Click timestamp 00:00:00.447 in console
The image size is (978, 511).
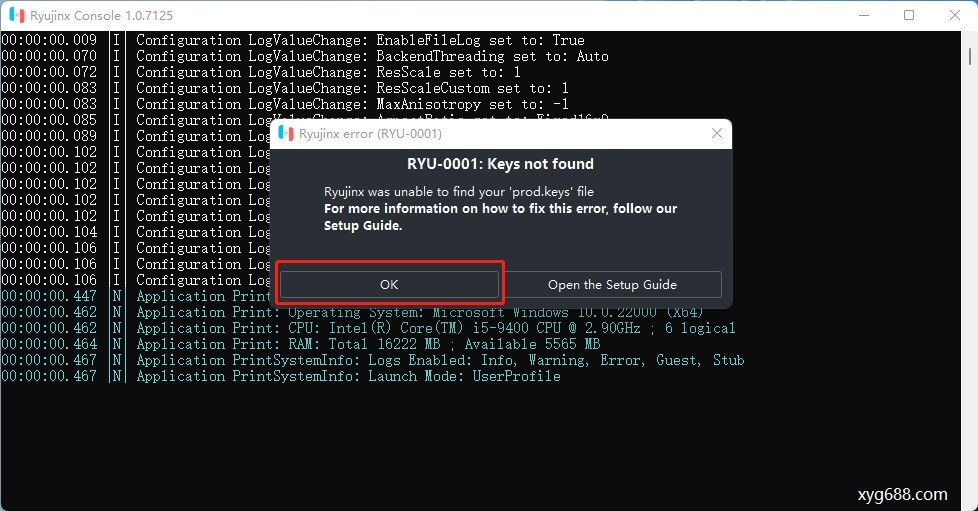(49, 296)
